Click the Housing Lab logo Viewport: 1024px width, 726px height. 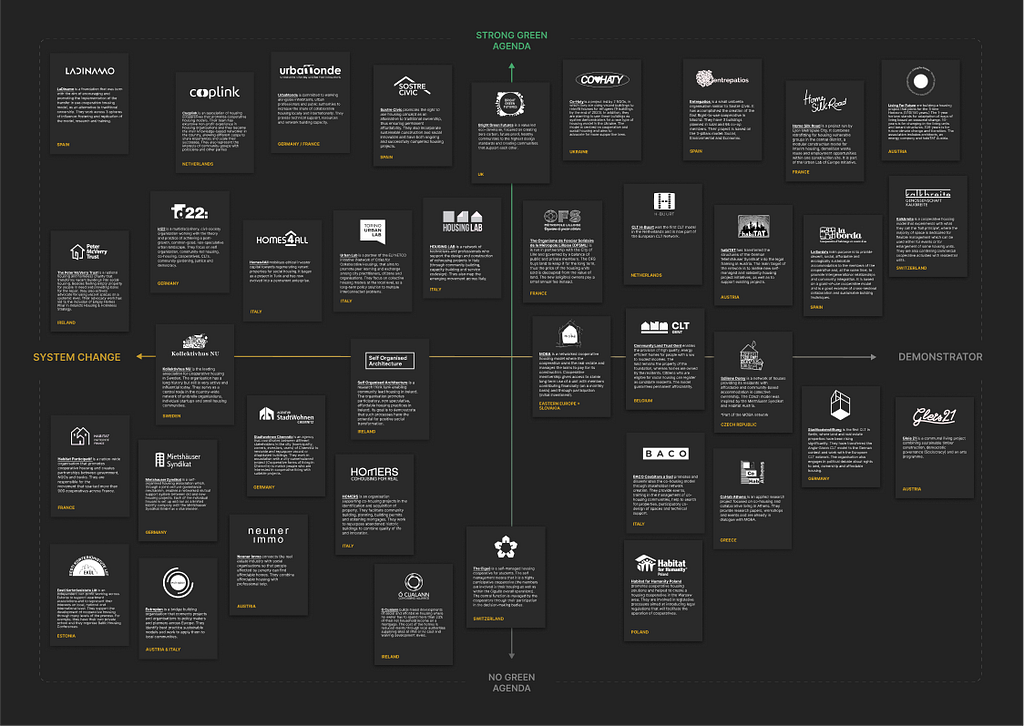[x=462, y=221]
